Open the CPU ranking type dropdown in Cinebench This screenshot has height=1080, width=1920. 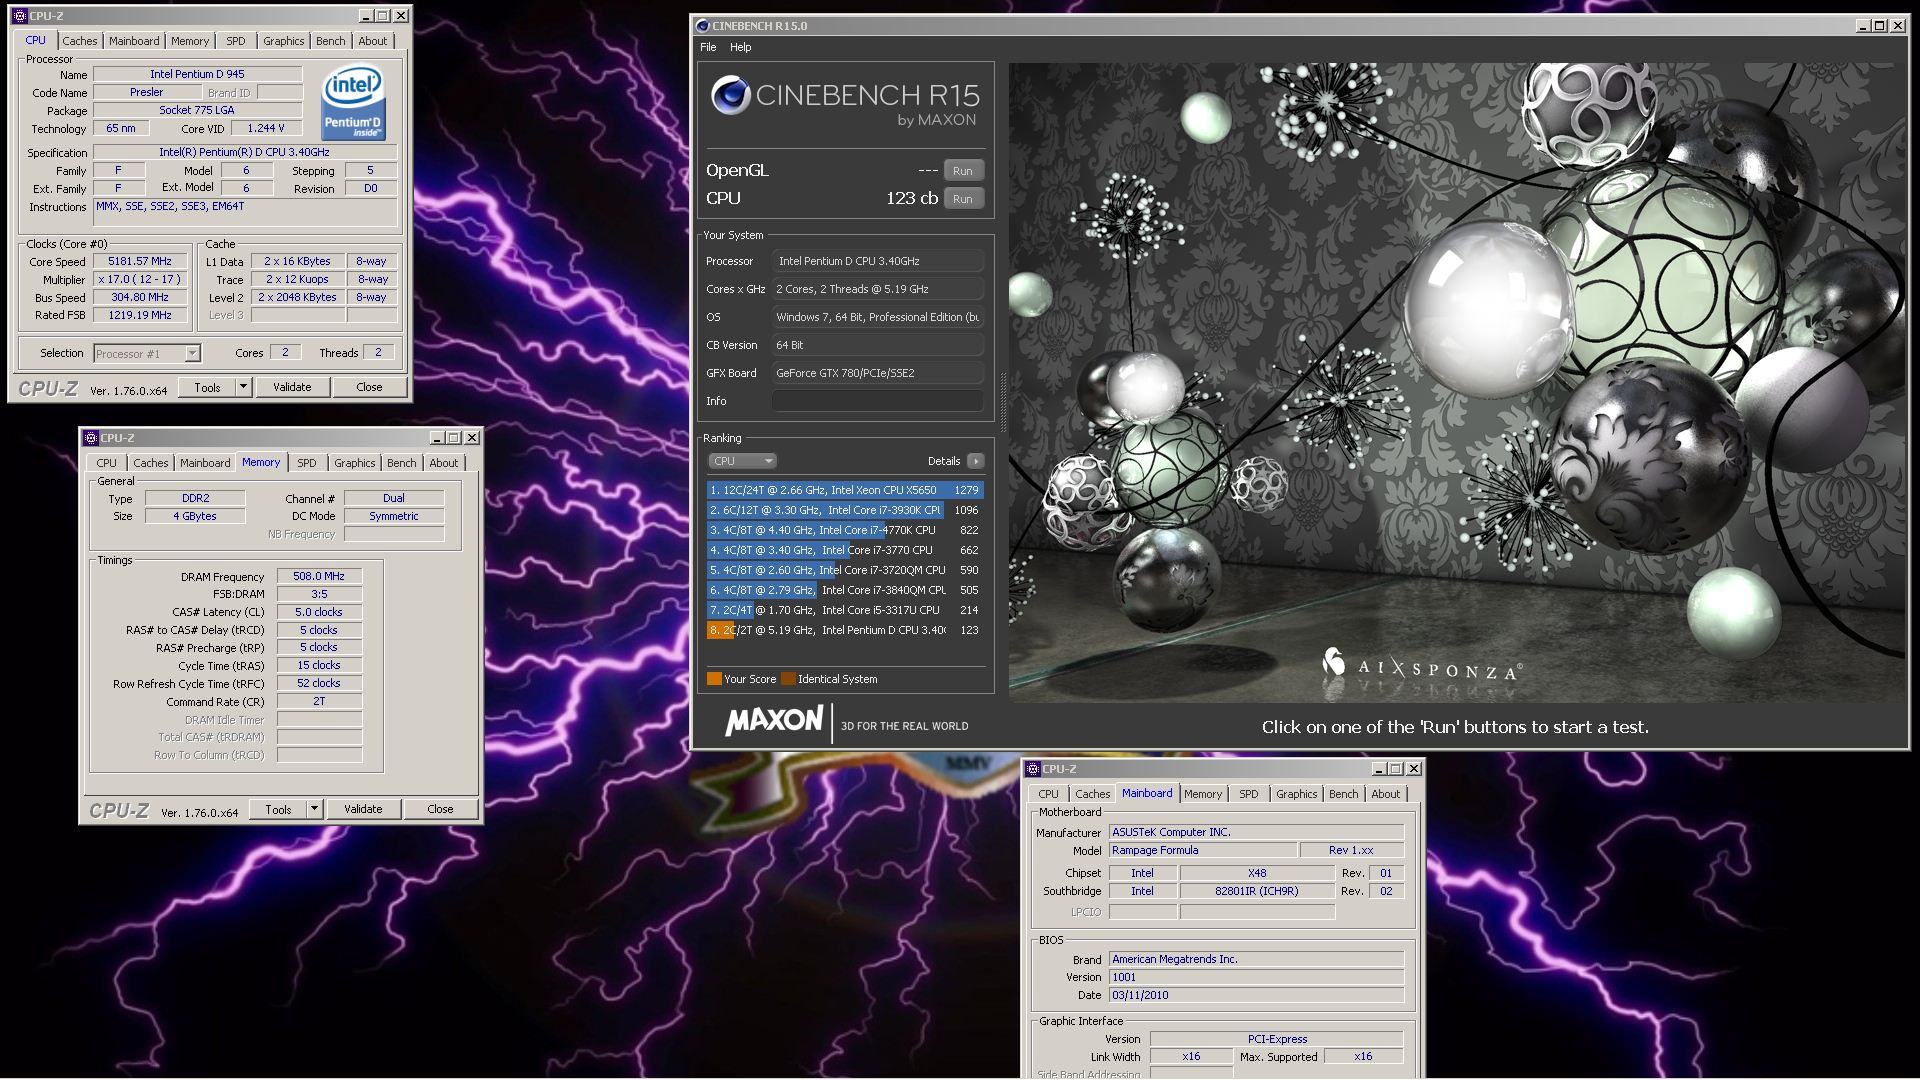point(742,461)
